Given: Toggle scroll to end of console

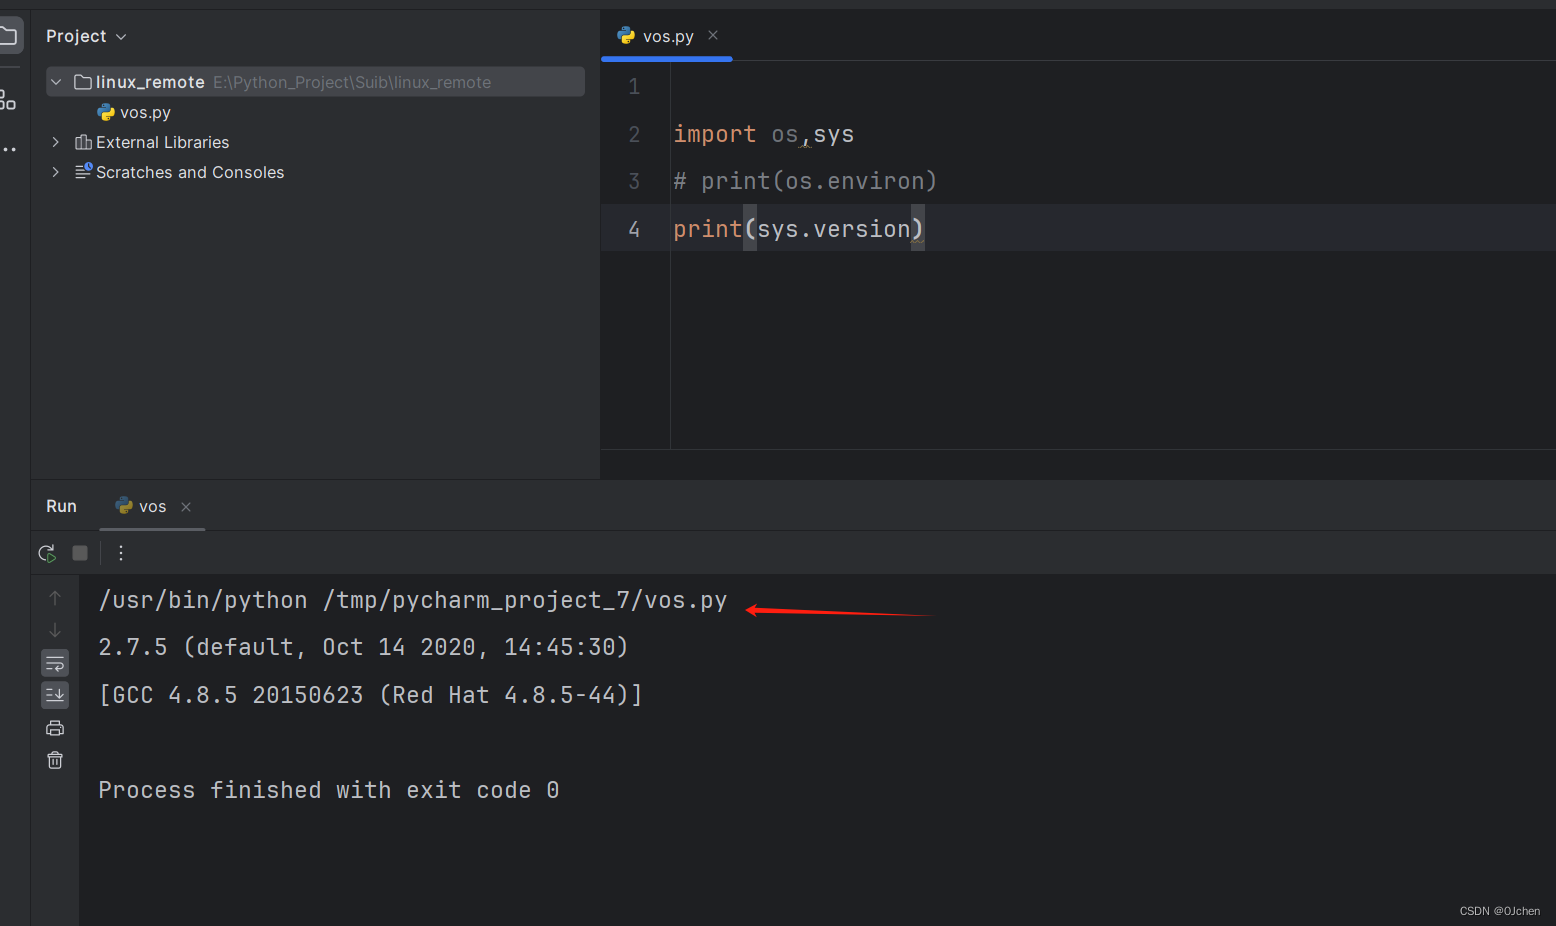Looking at the screenshot, I should pyautogui.click(x=55, y=695).
